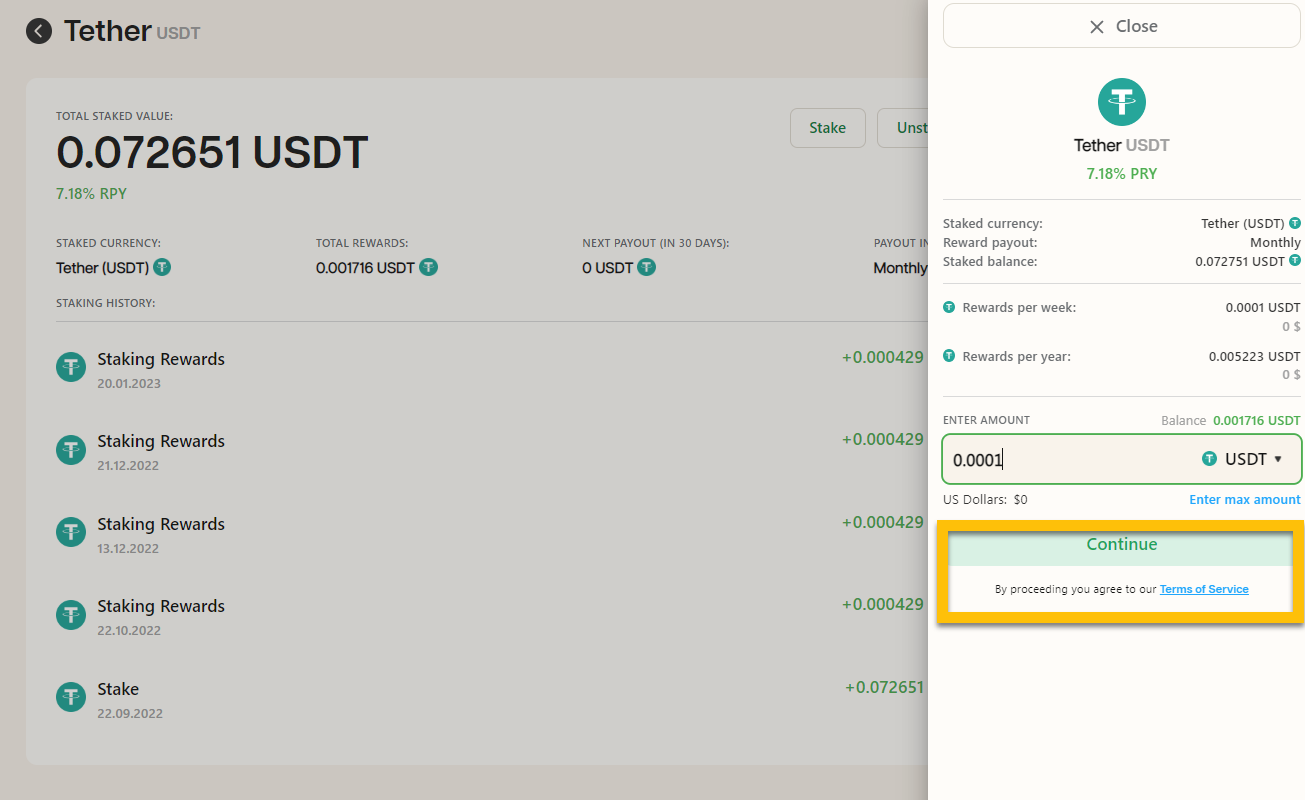
Task: Click the Stake button
Action: [x=827, y=128]
